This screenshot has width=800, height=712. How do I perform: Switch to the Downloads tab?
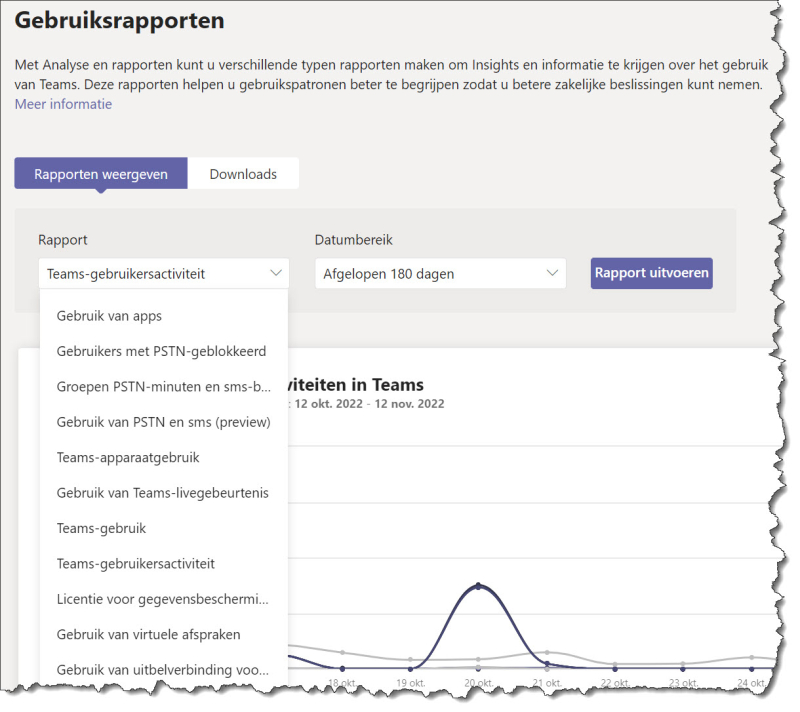[x=243, y=174]
